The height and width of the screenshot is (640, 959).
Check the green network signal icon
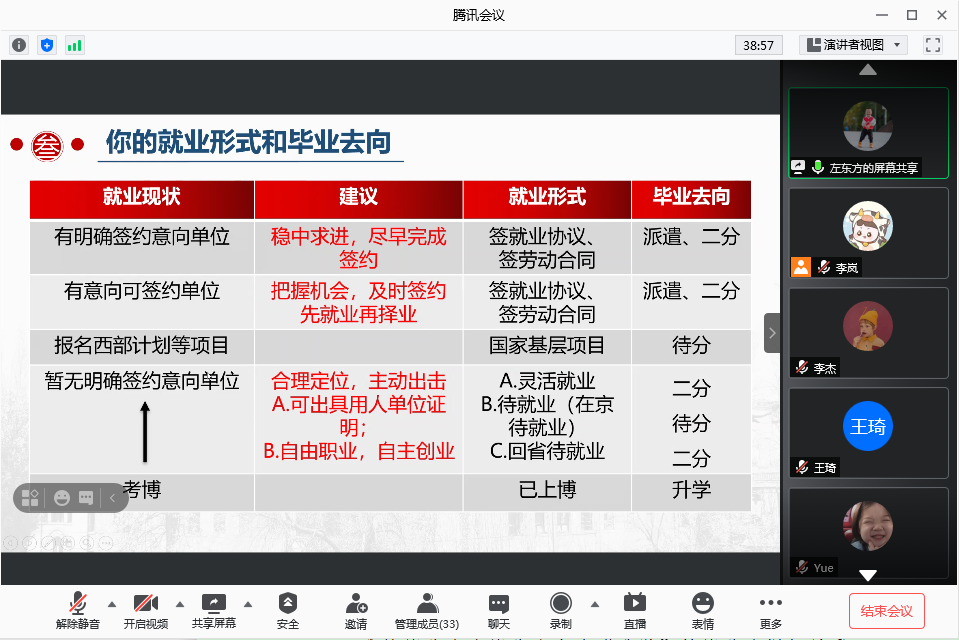[x=75, y=45]
